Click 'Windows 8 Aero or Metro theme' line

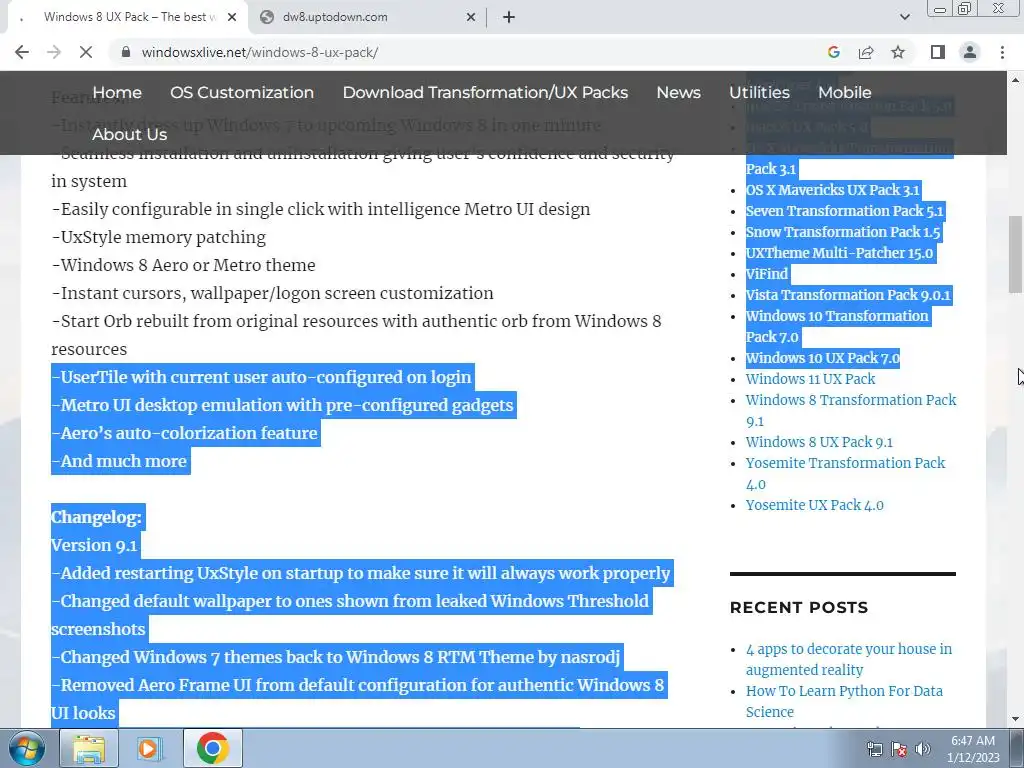click(184, 265)
